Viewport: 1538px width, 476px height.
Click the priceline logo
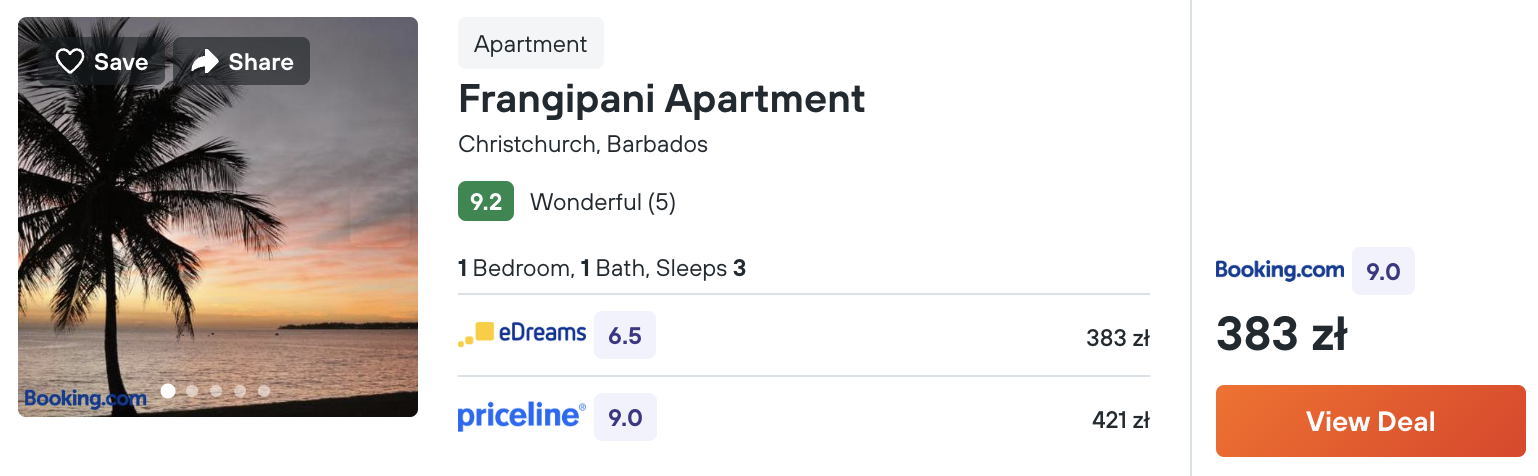click(x=522, y=417)
